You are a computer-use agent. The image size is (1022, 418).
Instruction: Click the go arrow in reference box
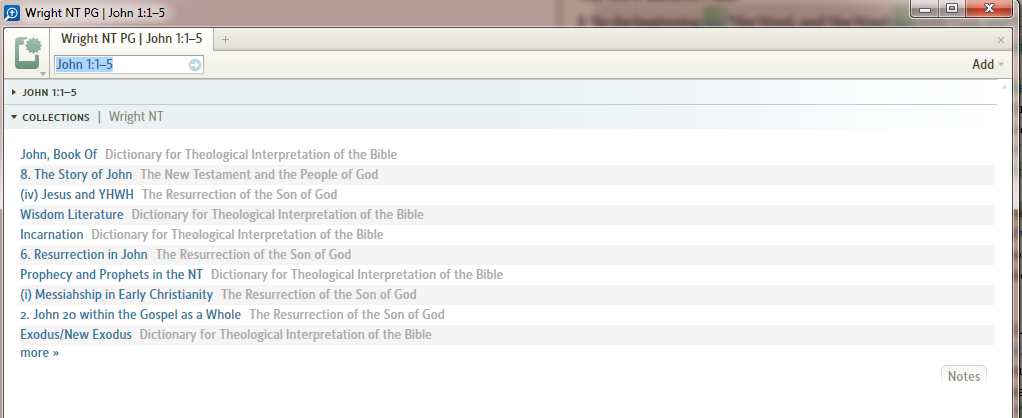[x=194, y=65]
